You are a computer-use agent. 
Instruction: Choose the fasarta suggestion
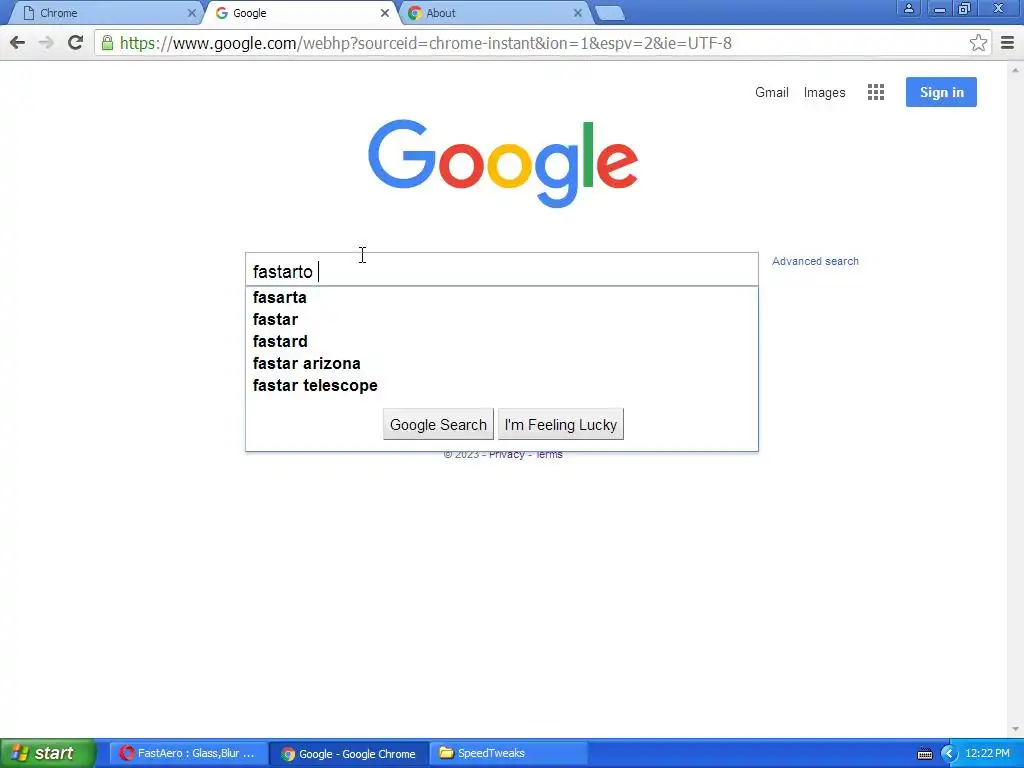point(502,297)
